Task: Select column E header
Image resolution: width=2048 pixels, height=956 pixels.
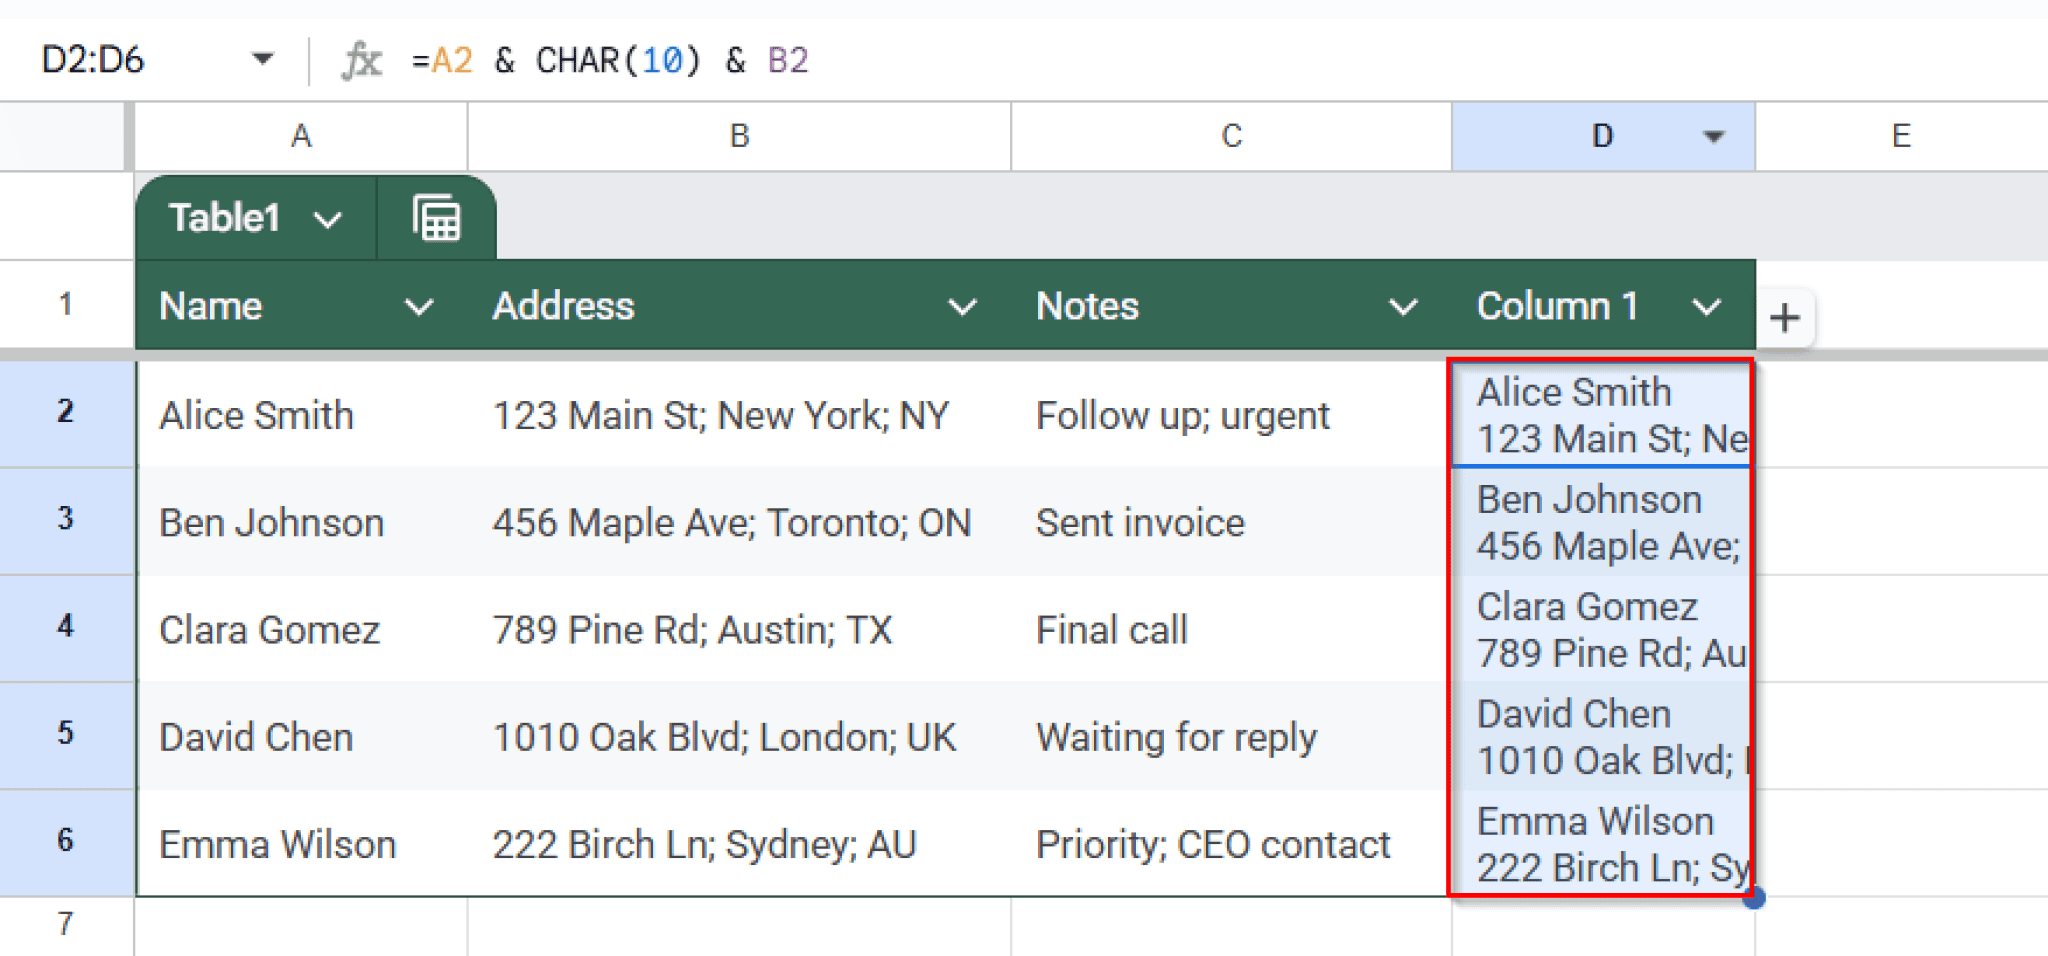Action: point(1900,136)
